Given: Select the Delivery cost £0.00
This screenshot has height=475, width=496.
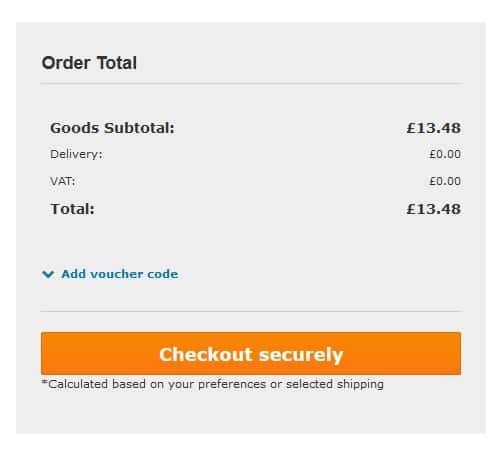Looking at the screenshot, I should (445, 154).
